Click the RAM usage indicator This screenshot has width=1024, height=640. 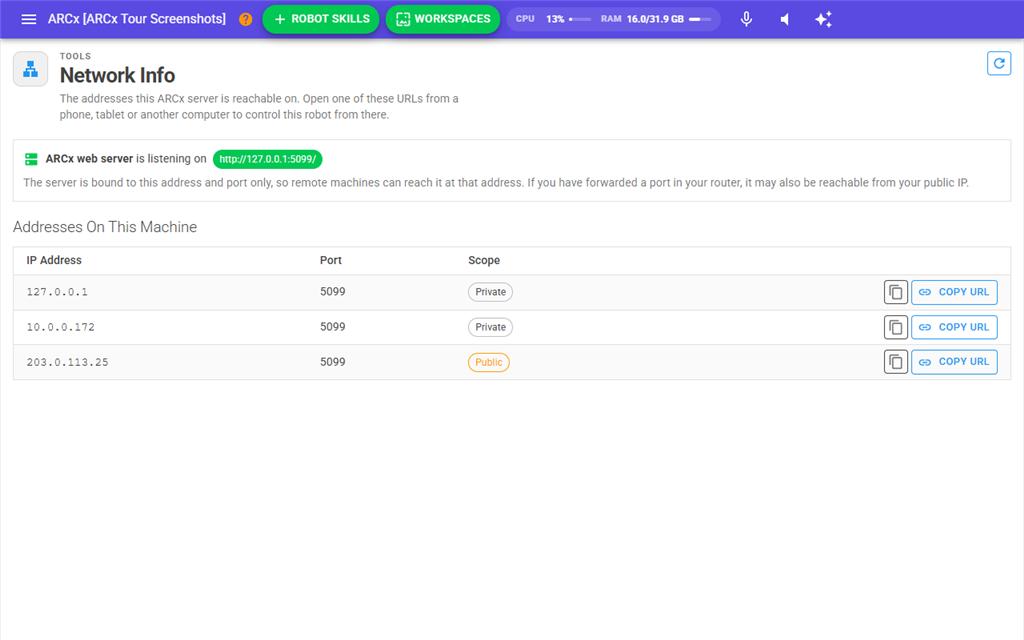coord(656,19)
